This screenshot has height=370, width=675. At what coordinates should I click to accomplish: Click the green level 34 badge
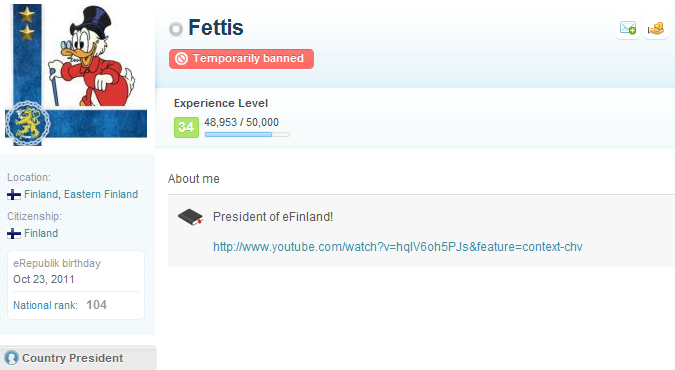(186, 127)
